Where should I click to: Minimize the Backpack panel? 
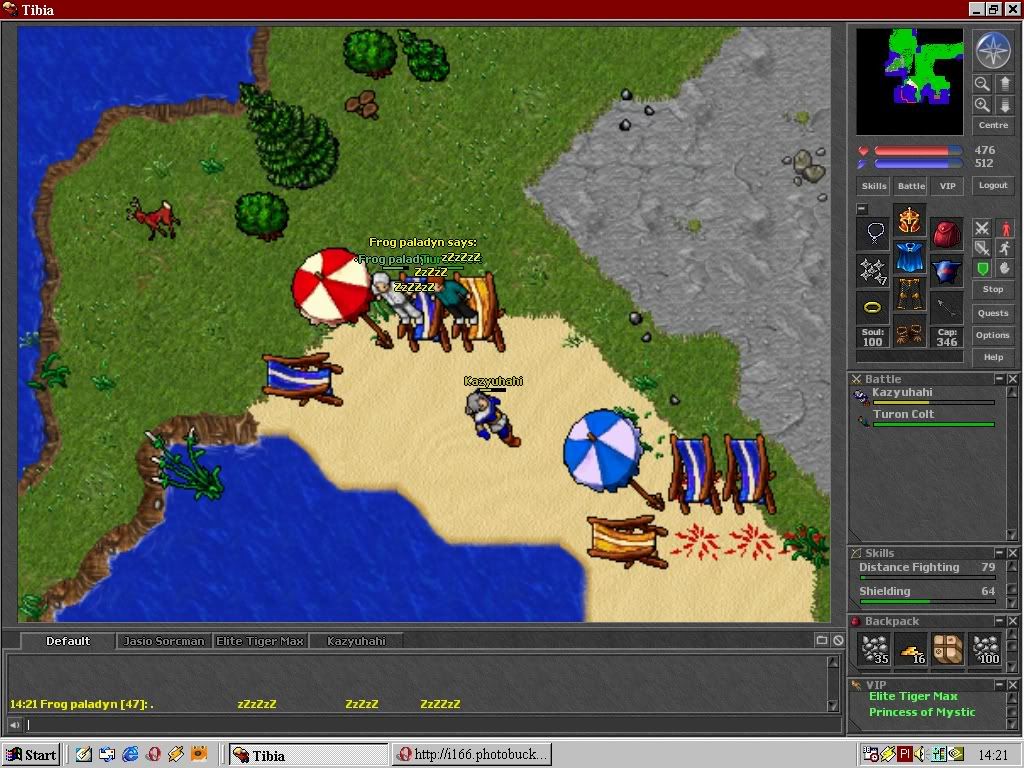pos(999,621)
